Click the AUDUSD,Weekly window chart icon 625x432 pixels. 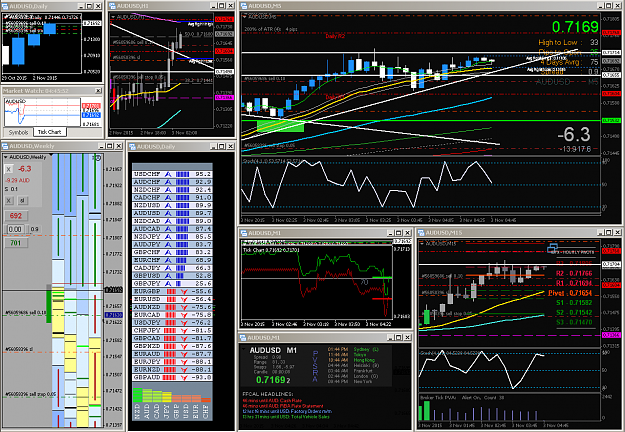(x=5, y=146)
